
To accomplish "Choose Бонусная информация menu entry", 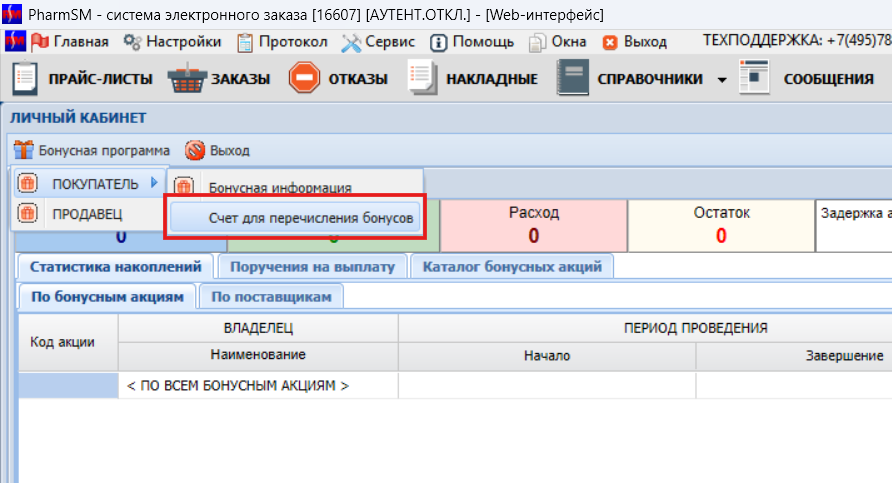I will pos(280,187).
